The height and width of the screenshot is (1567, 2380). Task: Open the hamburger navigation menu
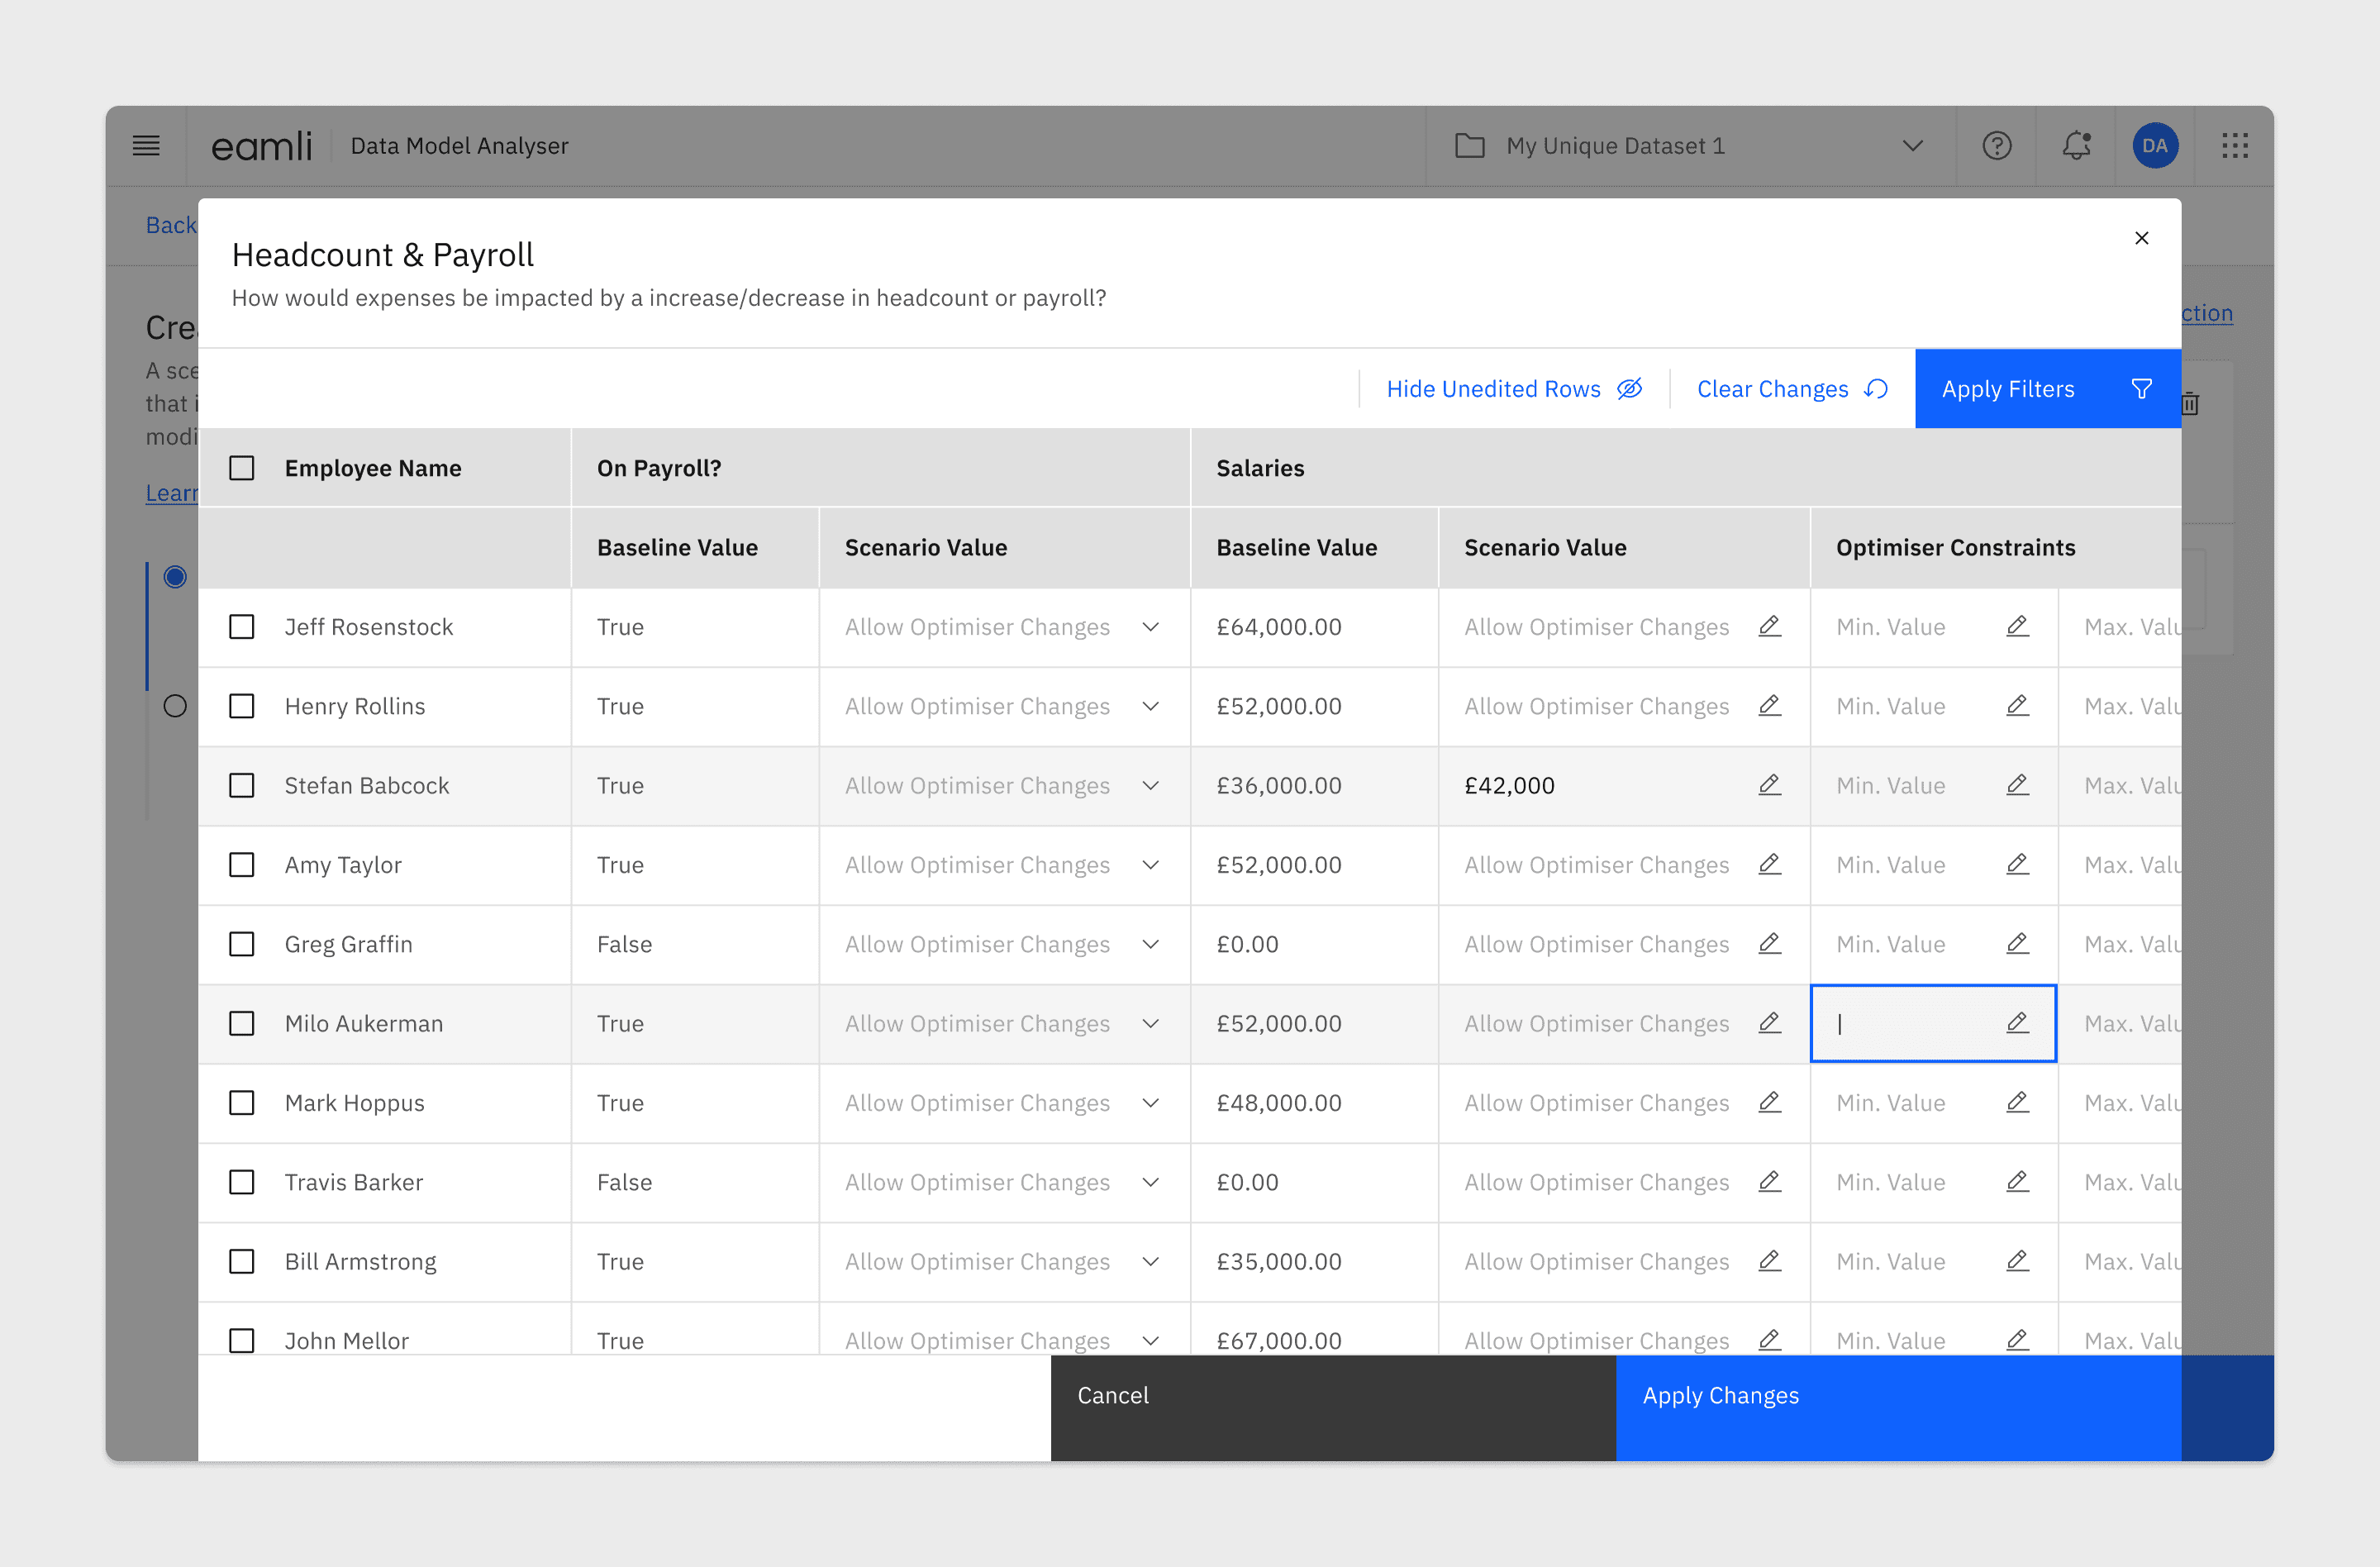146,146
